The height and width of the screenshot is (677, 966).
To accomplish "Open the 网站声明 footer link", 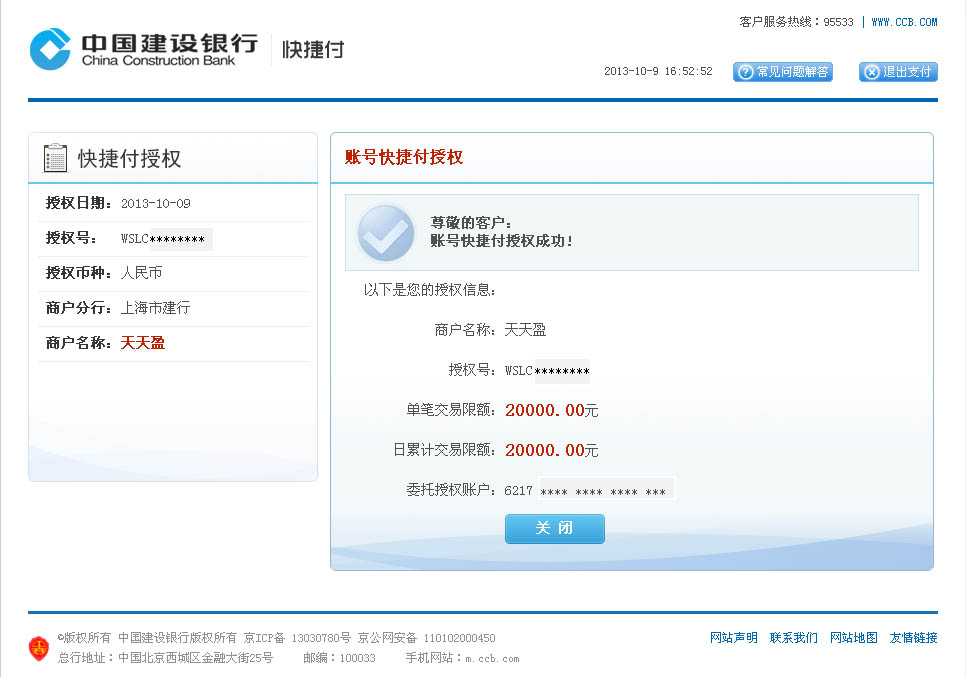I will tap(733, 638).
